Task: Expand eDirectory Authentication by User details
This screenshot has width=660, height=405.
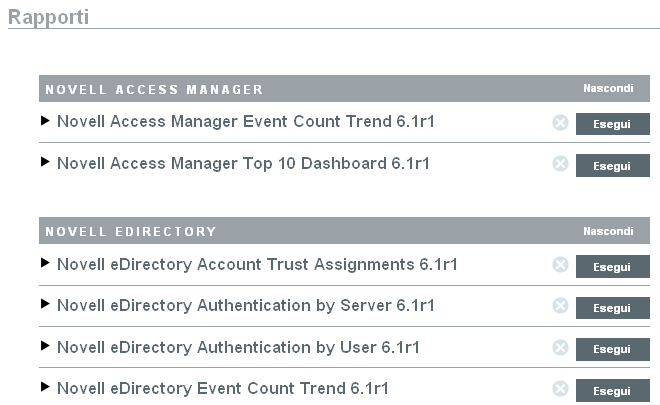Action: pos(45,346)
